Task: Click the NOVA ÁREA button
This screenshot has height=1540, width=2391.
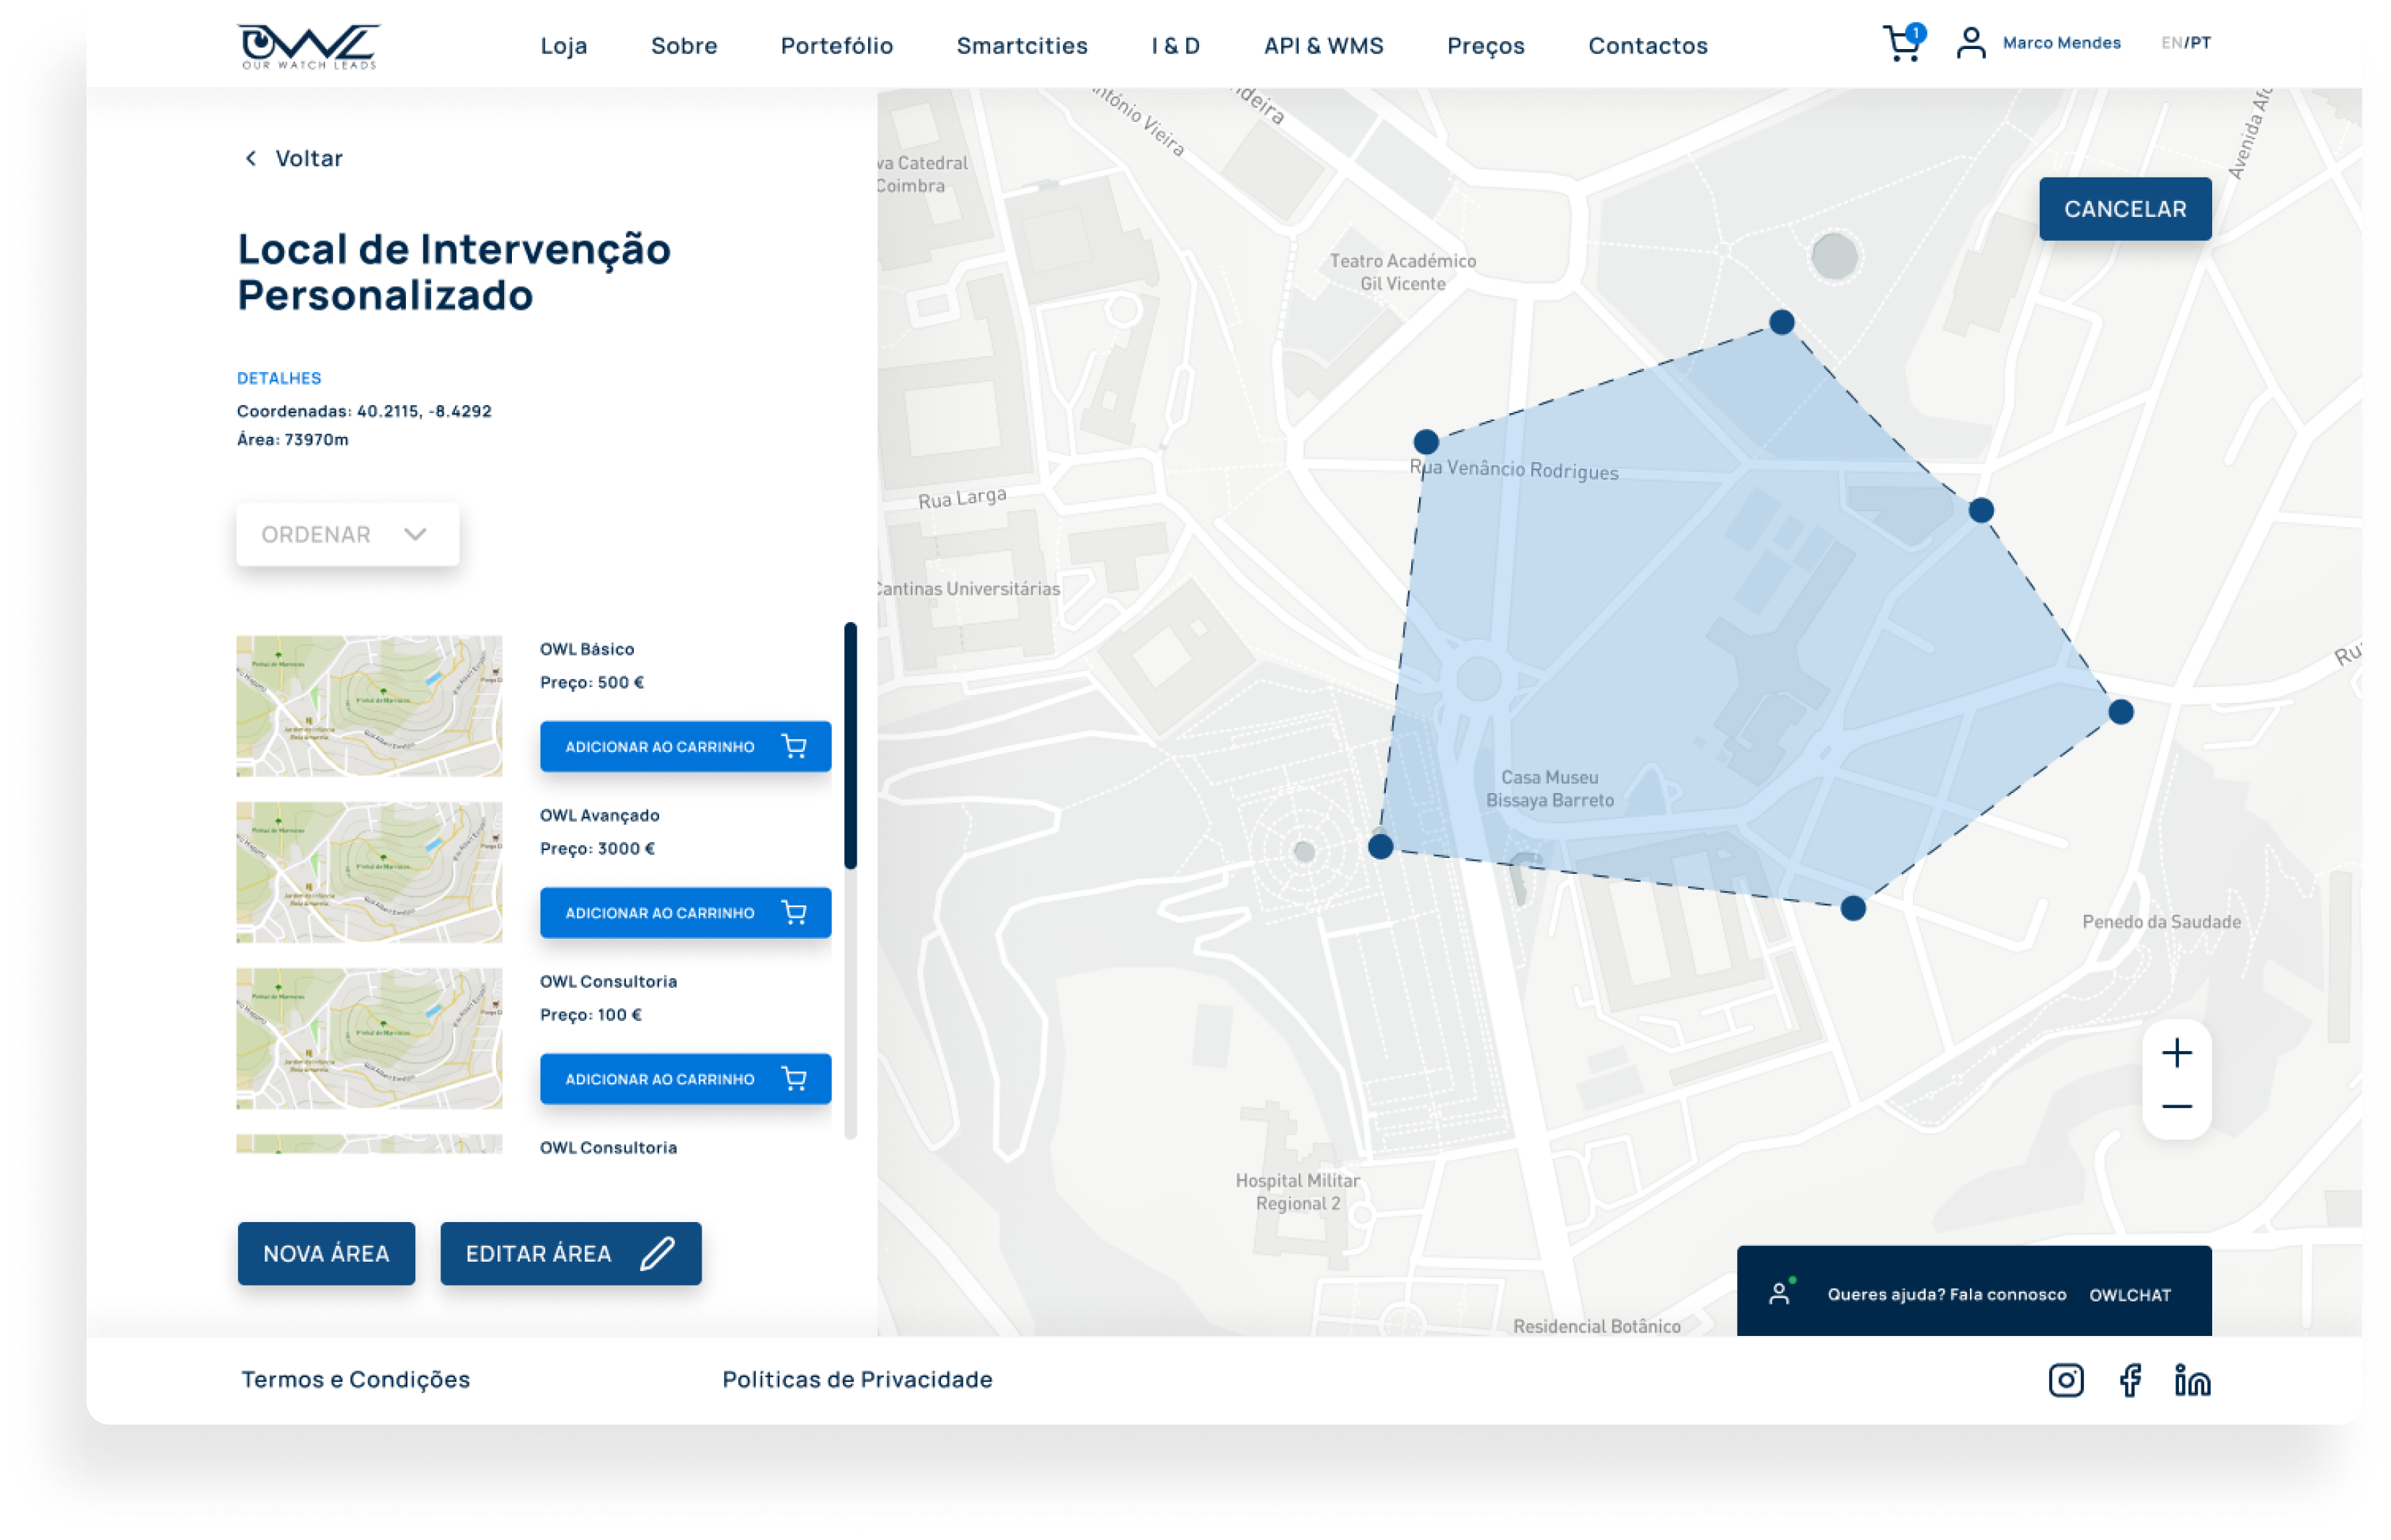Action: pos(326,1253)
